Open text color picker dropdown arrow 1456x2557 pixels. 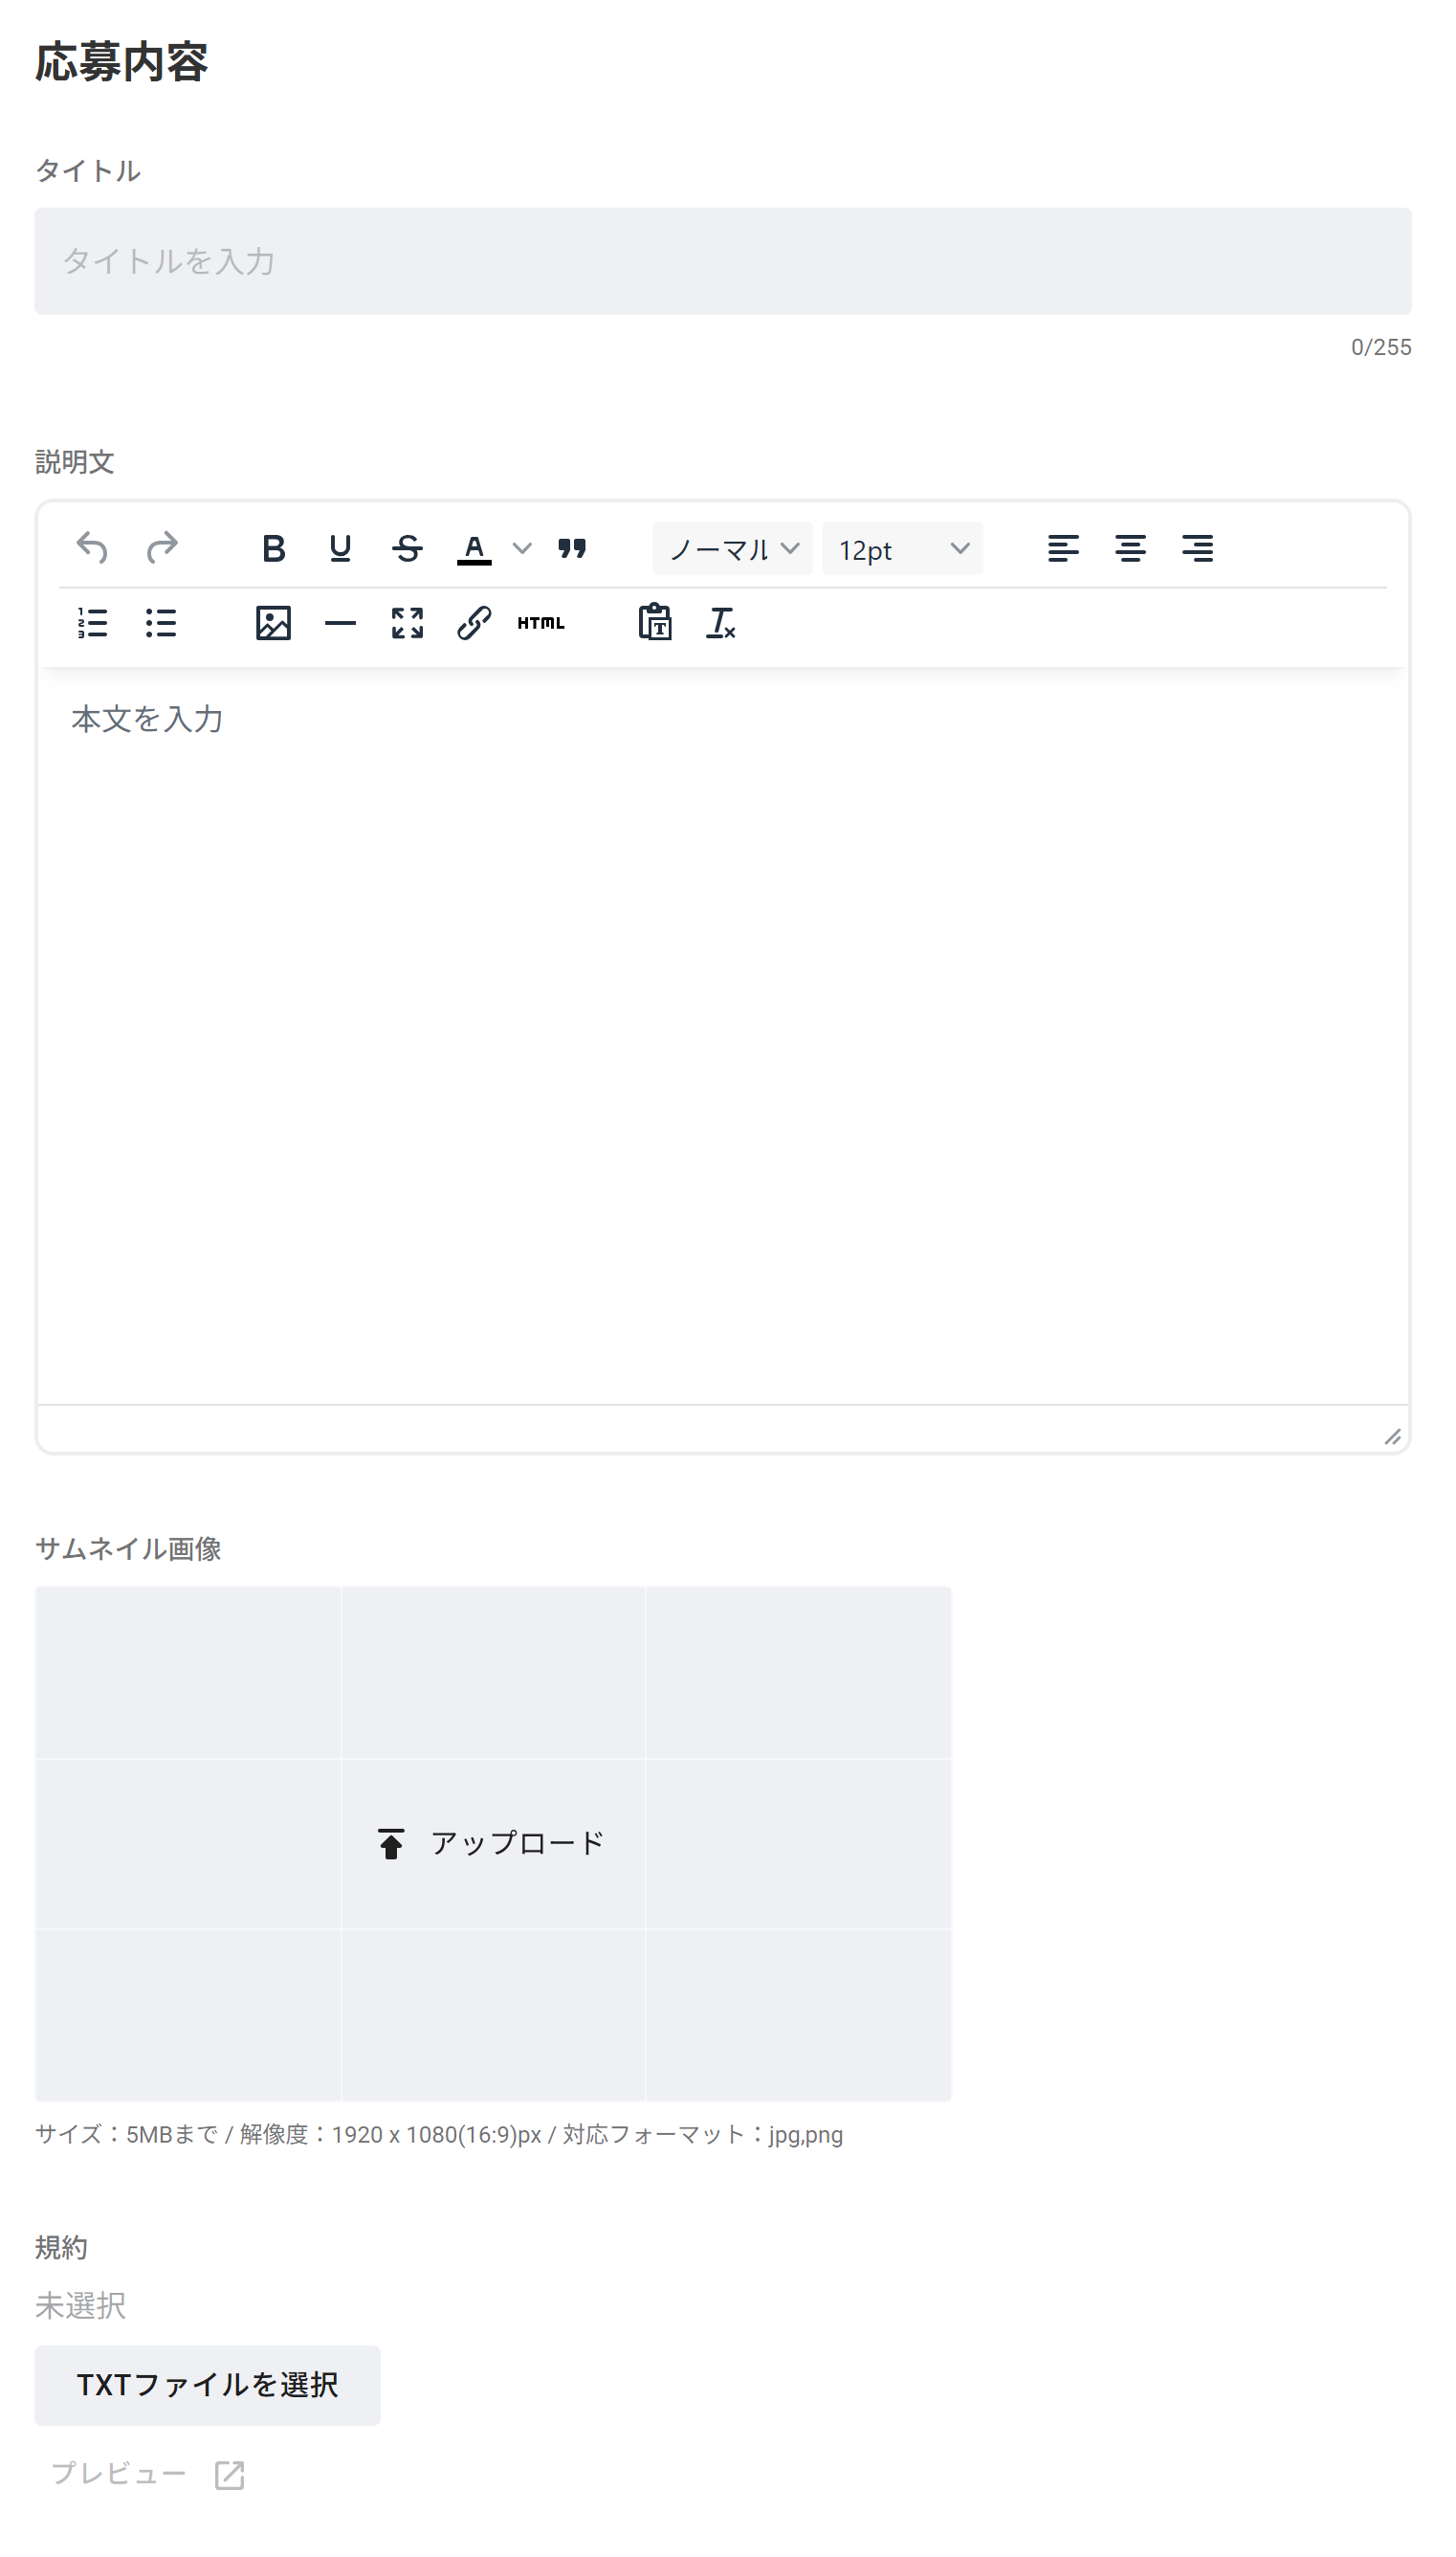click(x=522, y=550)
